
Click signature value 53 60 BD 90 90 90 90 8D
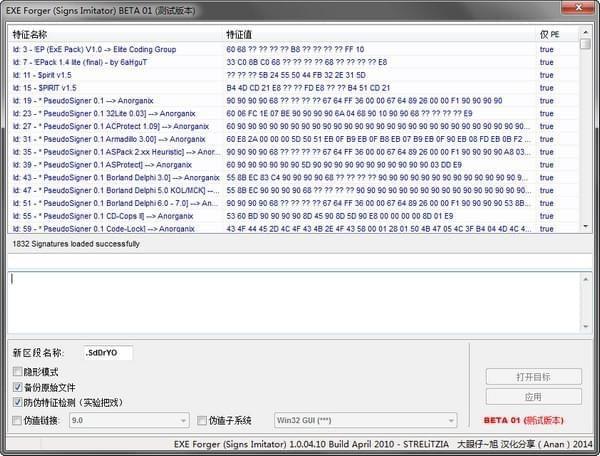339,216
